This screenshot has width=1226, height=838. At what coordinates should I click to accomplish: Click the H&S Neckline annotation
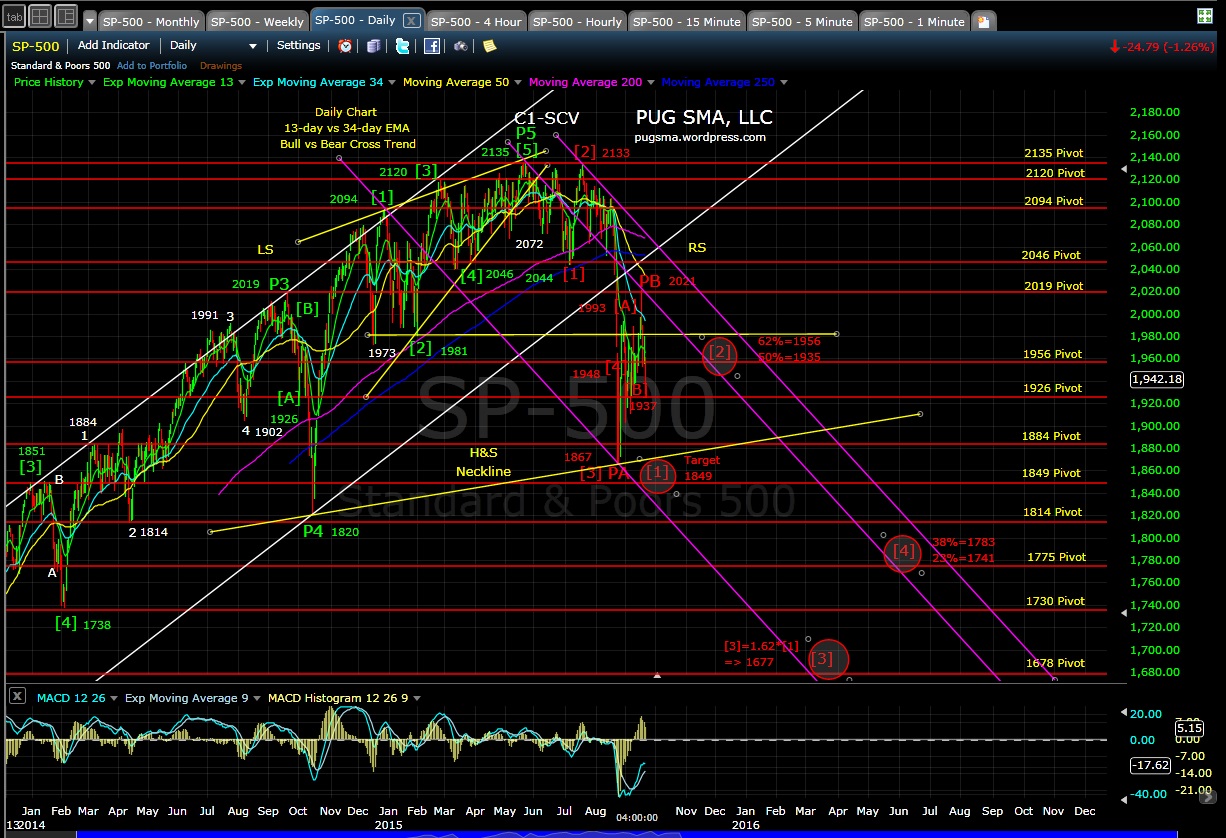tap(484, 462)
